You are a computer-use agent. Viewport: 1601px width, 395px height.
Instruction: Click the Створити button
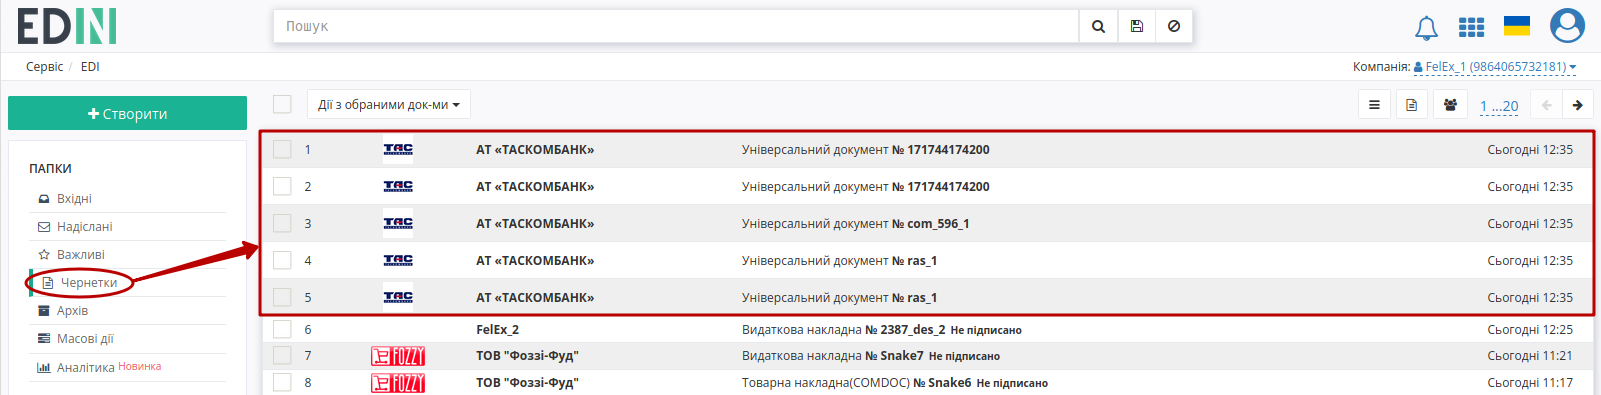127,113
